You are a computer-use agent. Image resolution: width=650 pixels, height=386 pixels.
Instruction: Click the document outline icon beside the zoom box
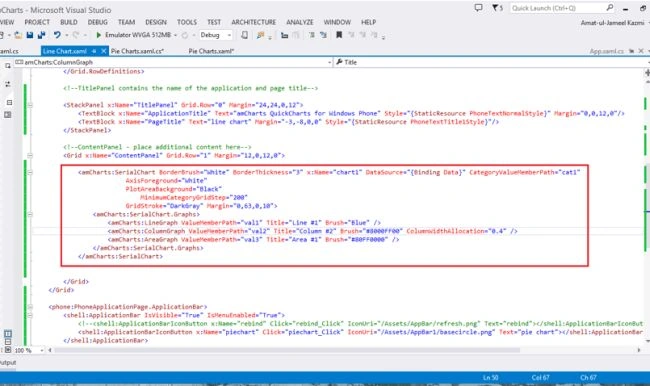coord(8,350)
